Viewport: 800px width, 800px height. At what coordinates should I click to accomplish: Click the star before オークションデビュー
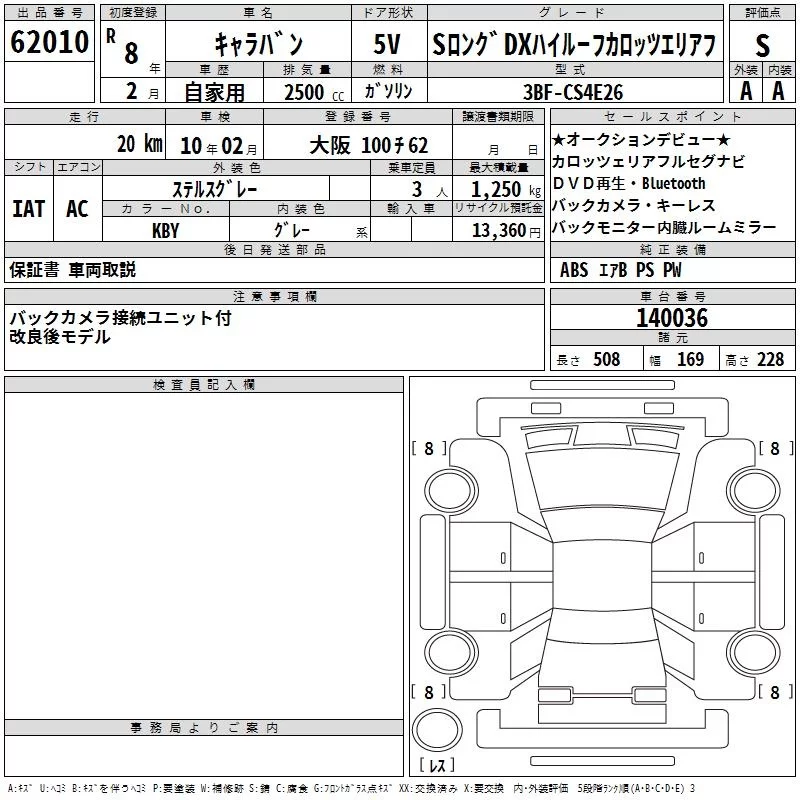(x=559, y=138)
